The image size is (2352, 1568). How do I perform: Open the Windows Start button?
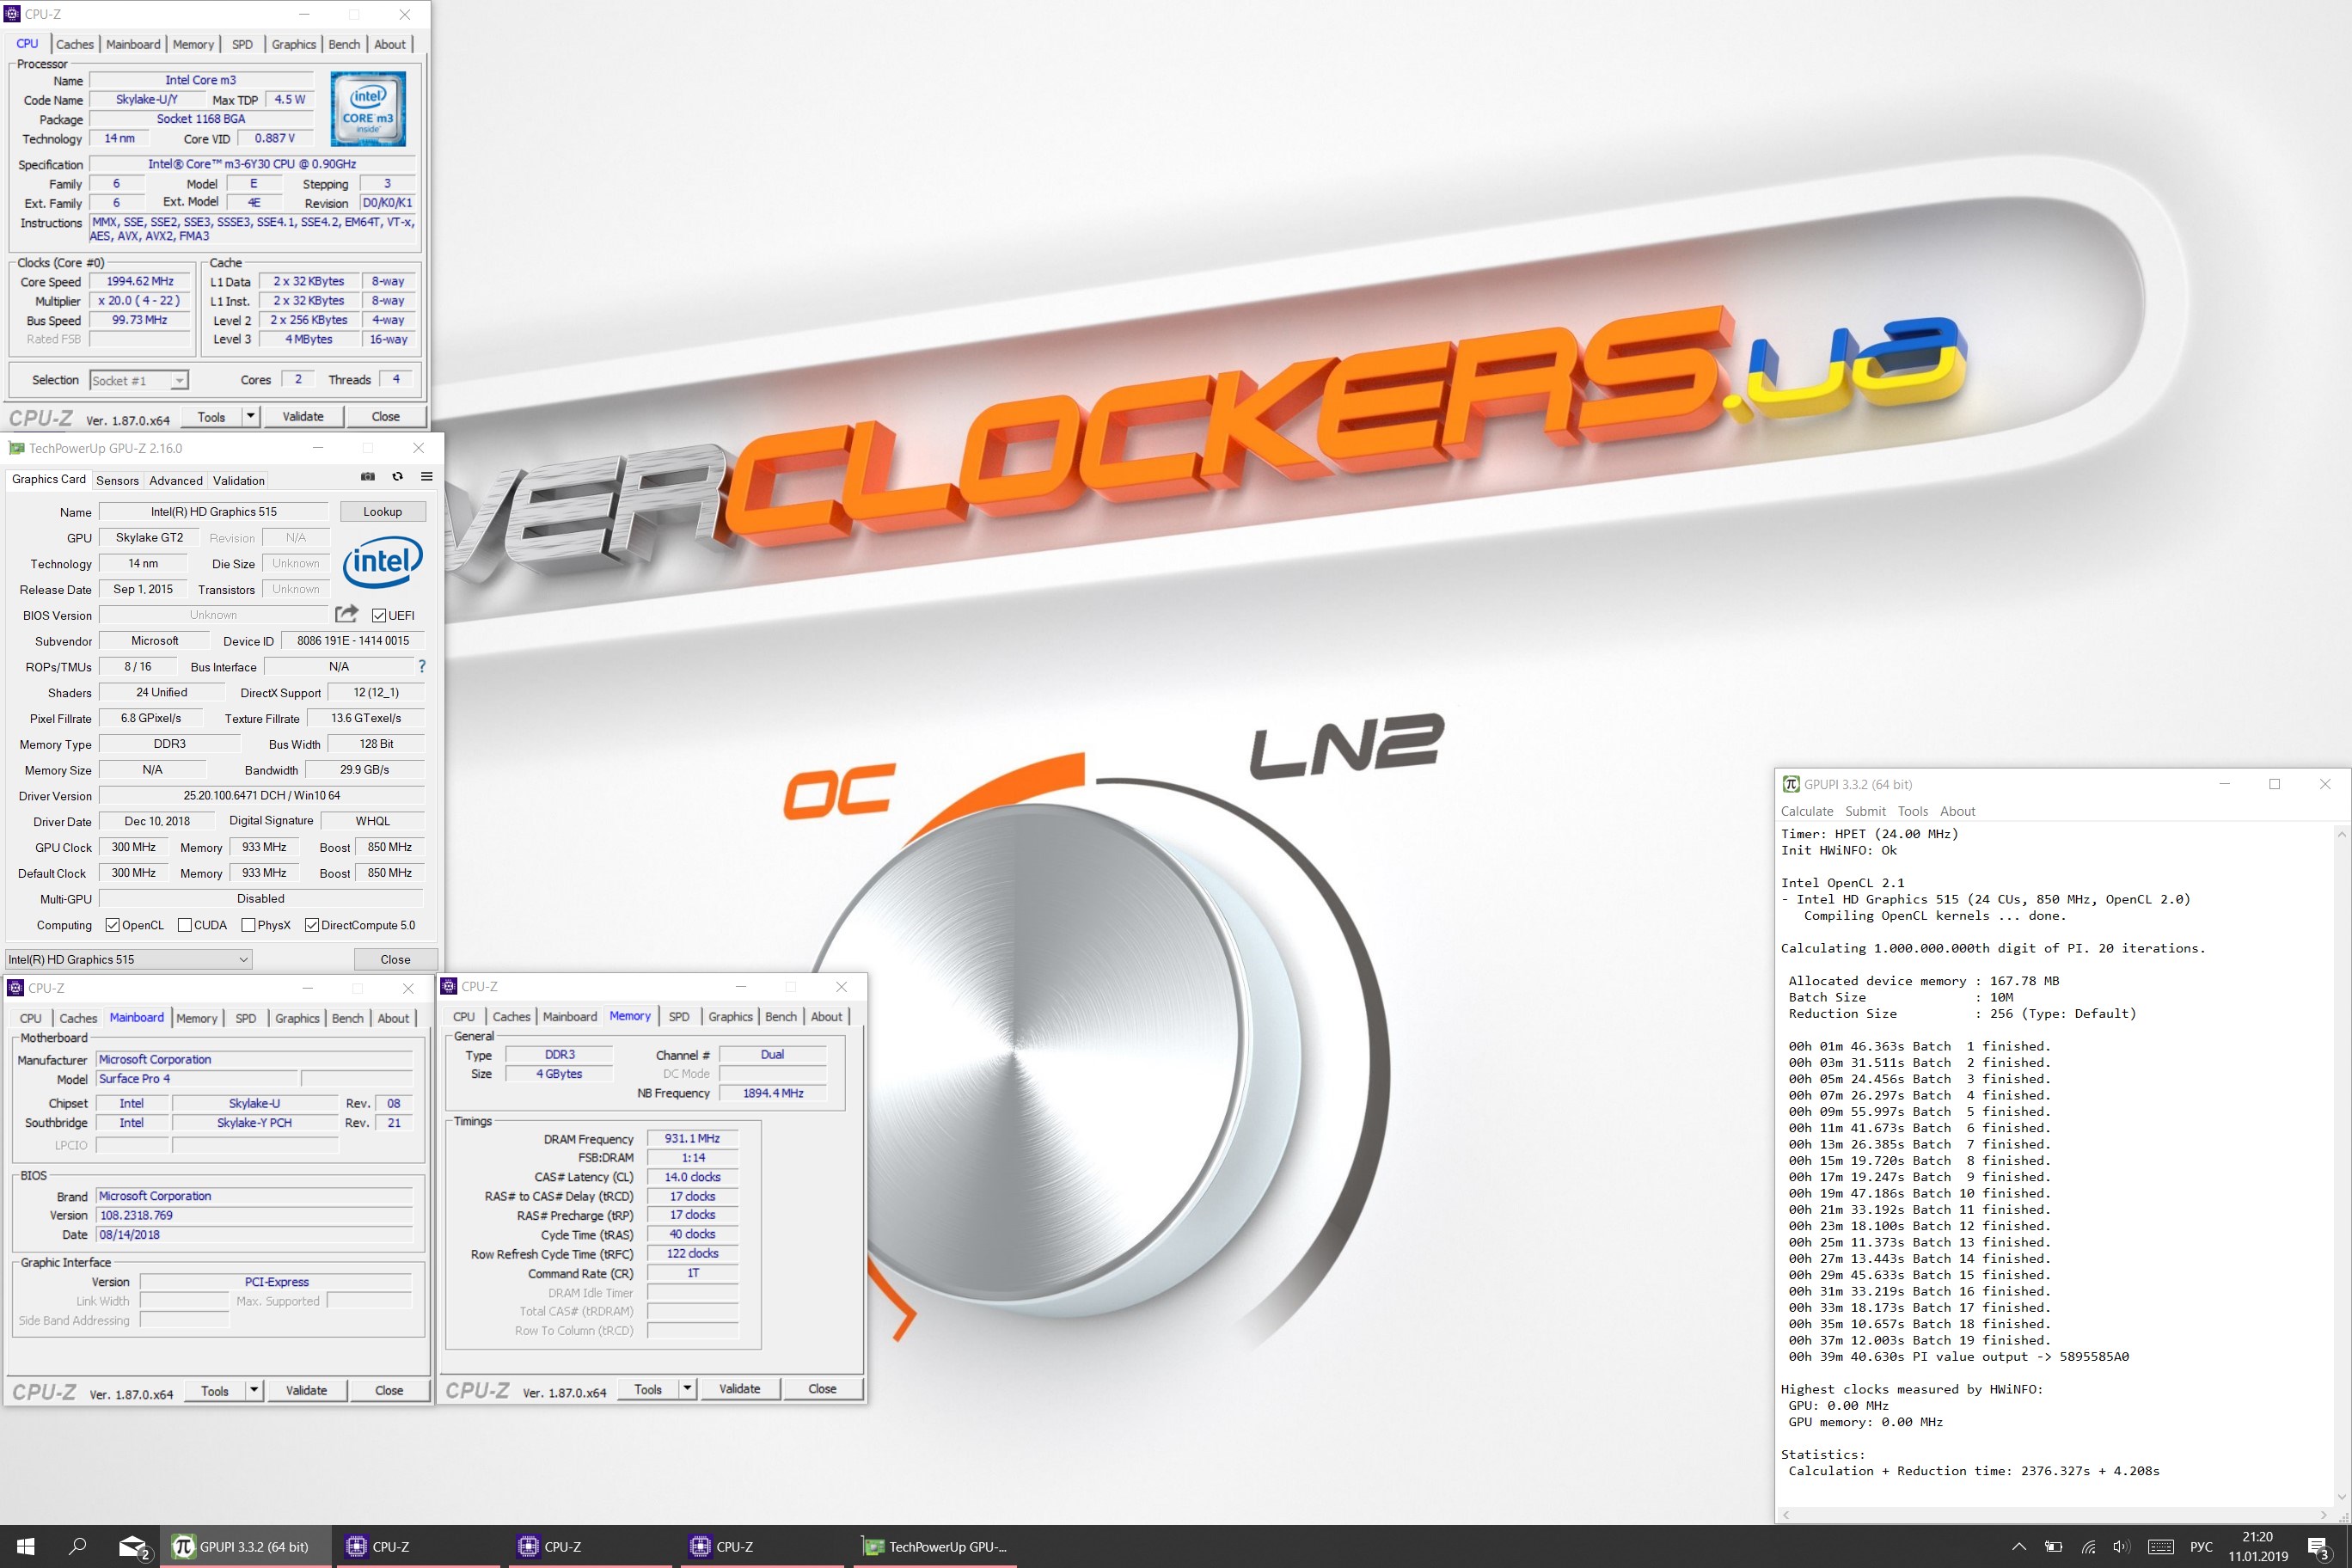tap(26, 1546)
